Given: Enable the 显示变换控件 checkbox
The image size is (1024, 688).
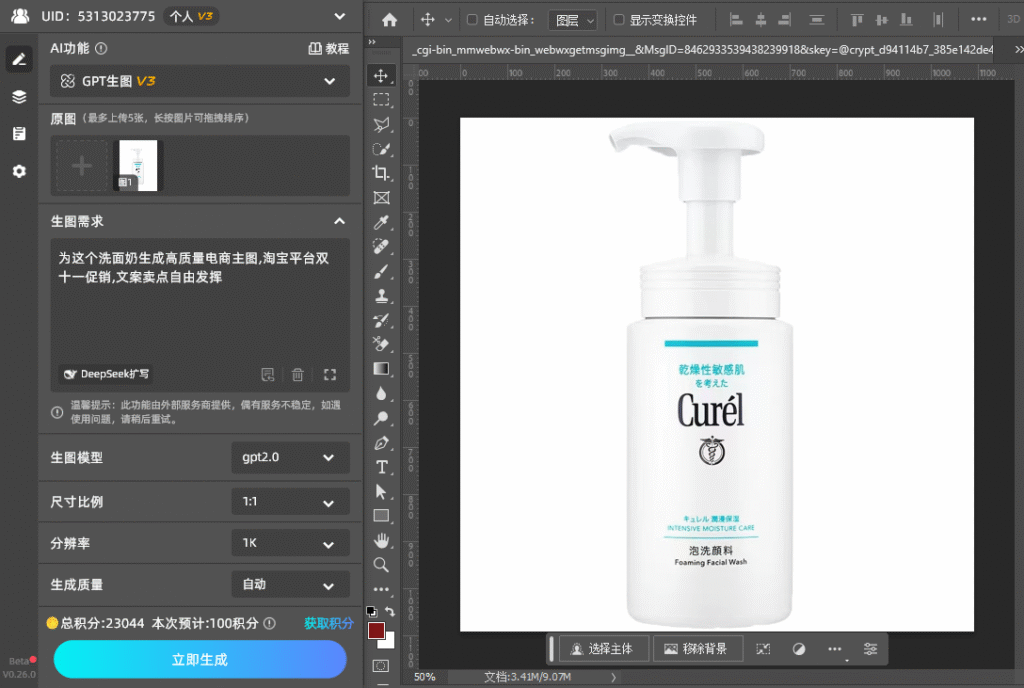Looking at the screenshot, I should pos(618,20).
